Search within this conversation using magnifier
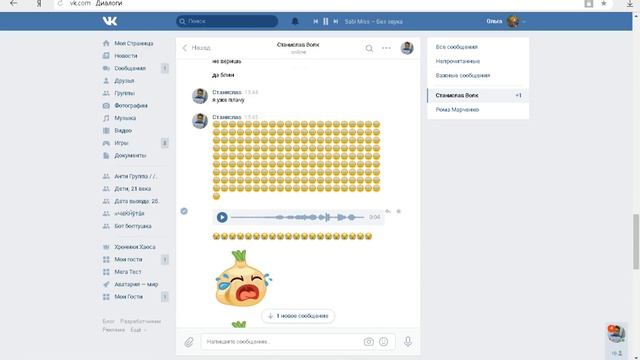Image resolution: width=640 pixels, height=360 pixels. pos(369,48)
